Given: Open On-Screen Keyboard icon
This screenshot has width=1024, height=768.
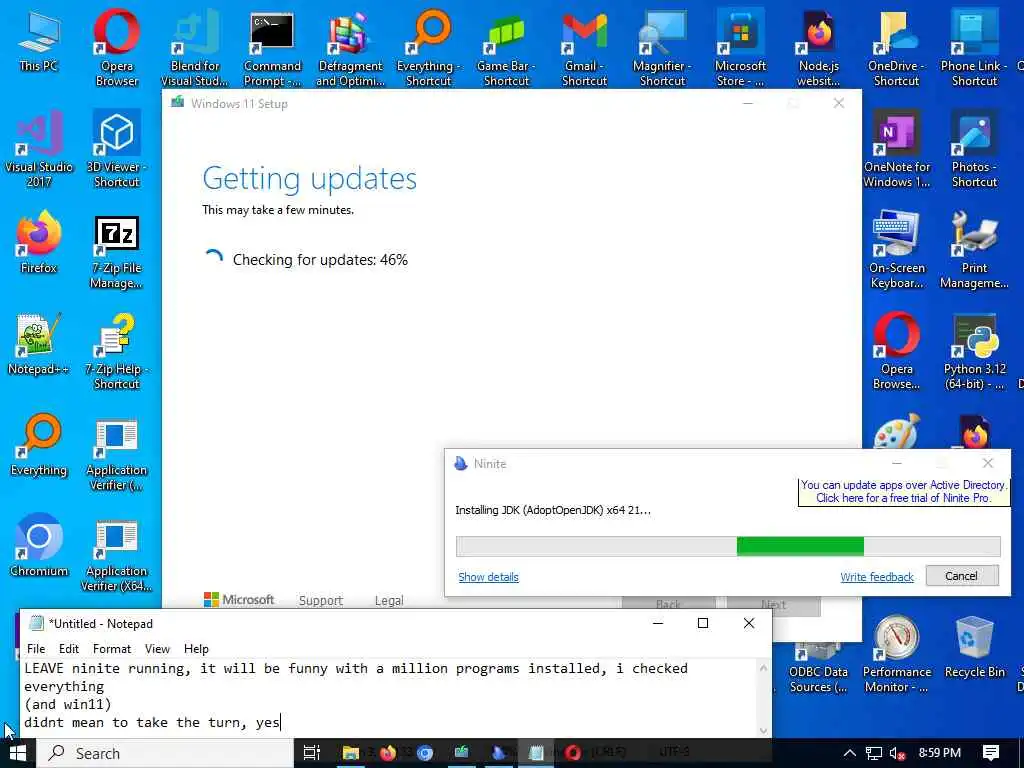Looking at the screenshot, I should click(896, 250).
